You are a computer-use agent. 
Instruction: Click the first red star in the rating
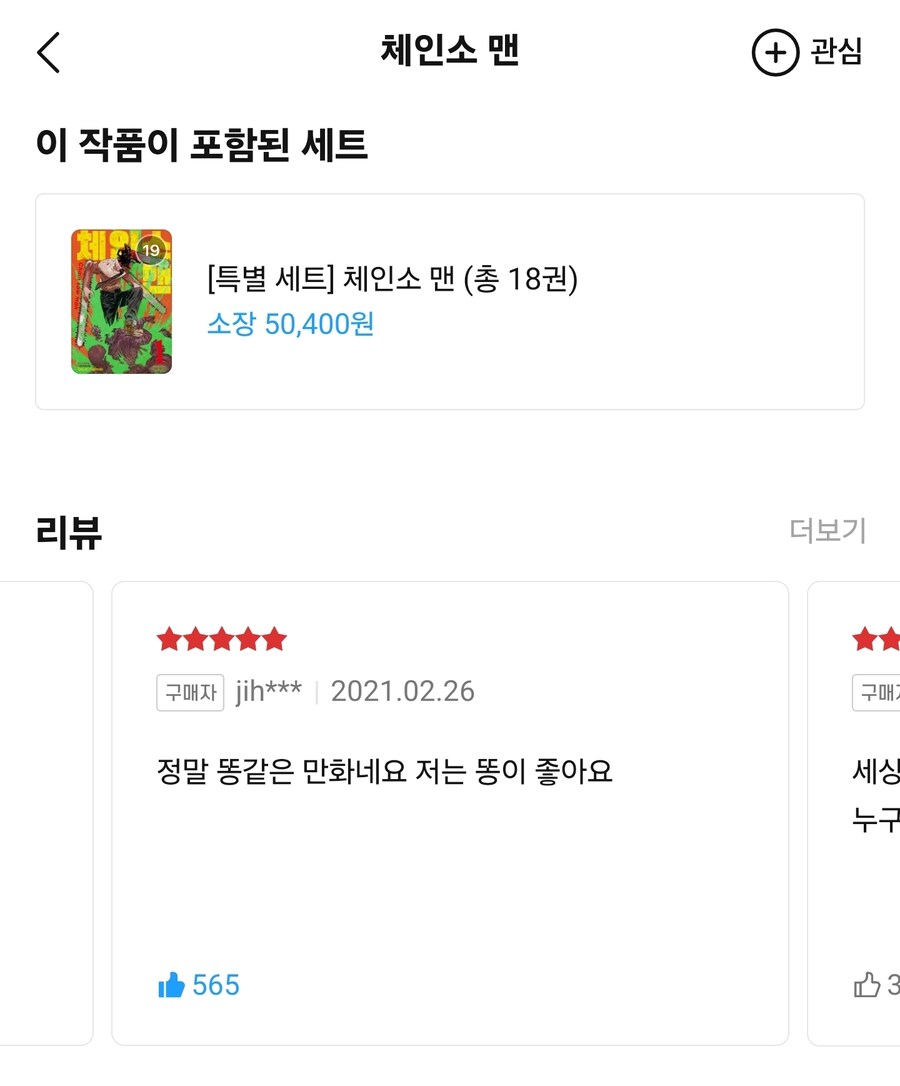click(170, 639)
